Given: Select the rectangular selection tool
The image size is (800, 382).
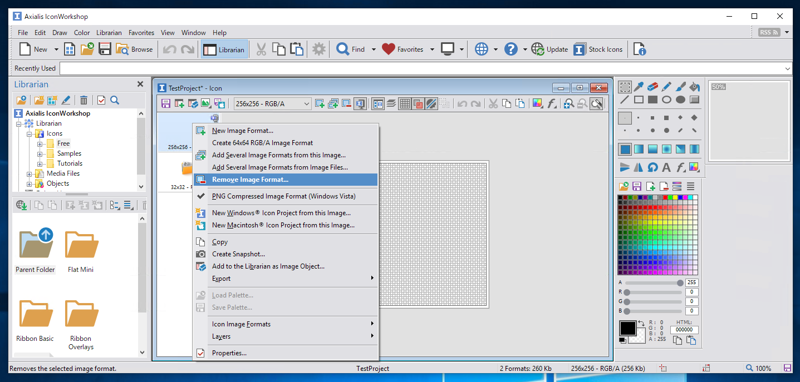Looking at the screenshot, I should point(625,87).
